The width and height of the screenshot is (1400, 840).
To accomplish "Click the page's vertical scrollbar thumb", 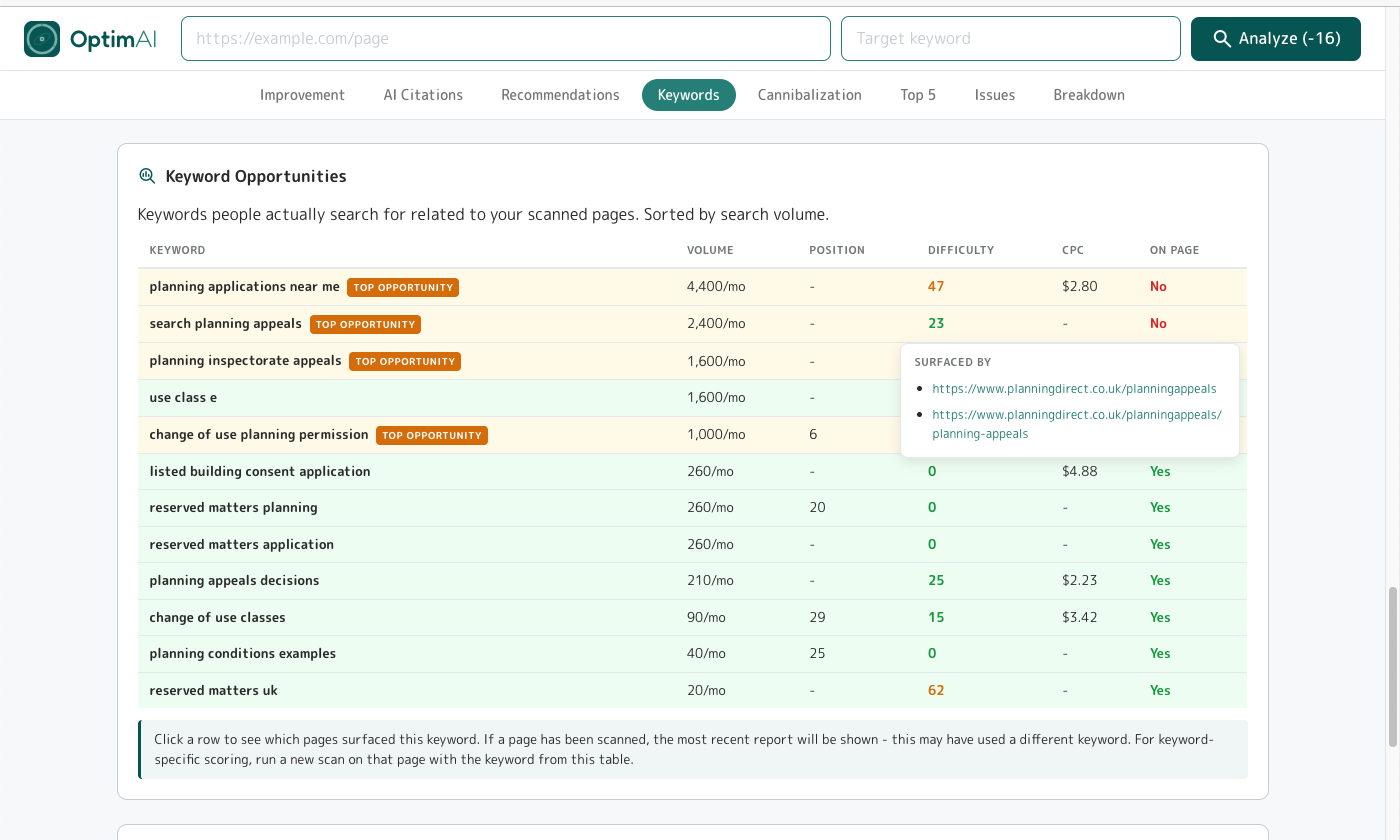I will [1392, 666].
